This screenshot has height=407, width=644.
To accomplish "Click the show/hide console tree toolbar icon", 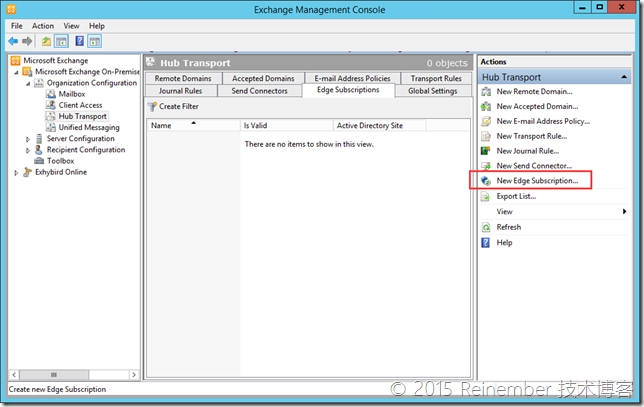I will tap(61, 41).
